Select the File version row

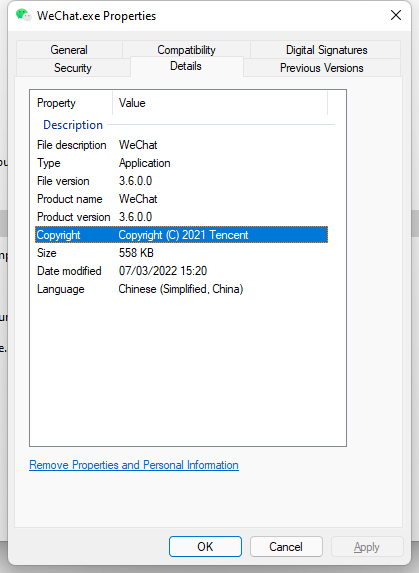pyautogui.click(x=182, y=181)
